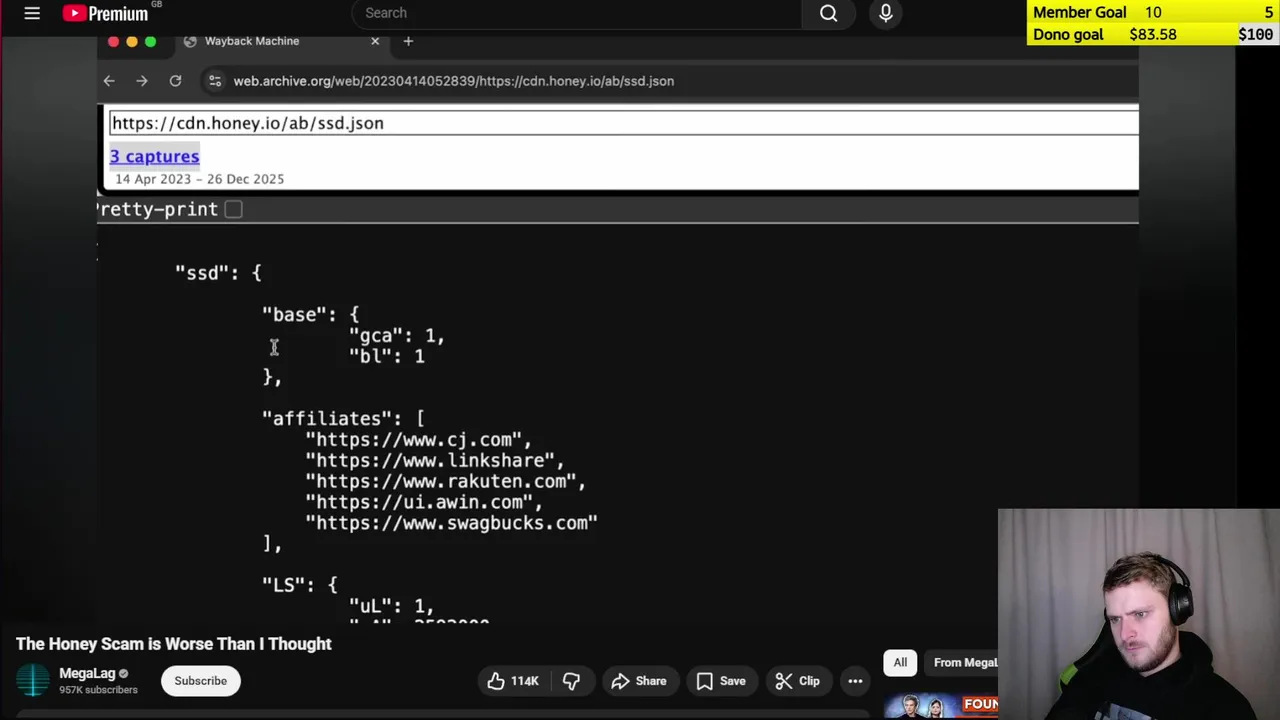This screenshot has width=1280, height=720.
Task: Select the From MegaLag filter chip
Action: pyautogui.click(x=962, y=662)
